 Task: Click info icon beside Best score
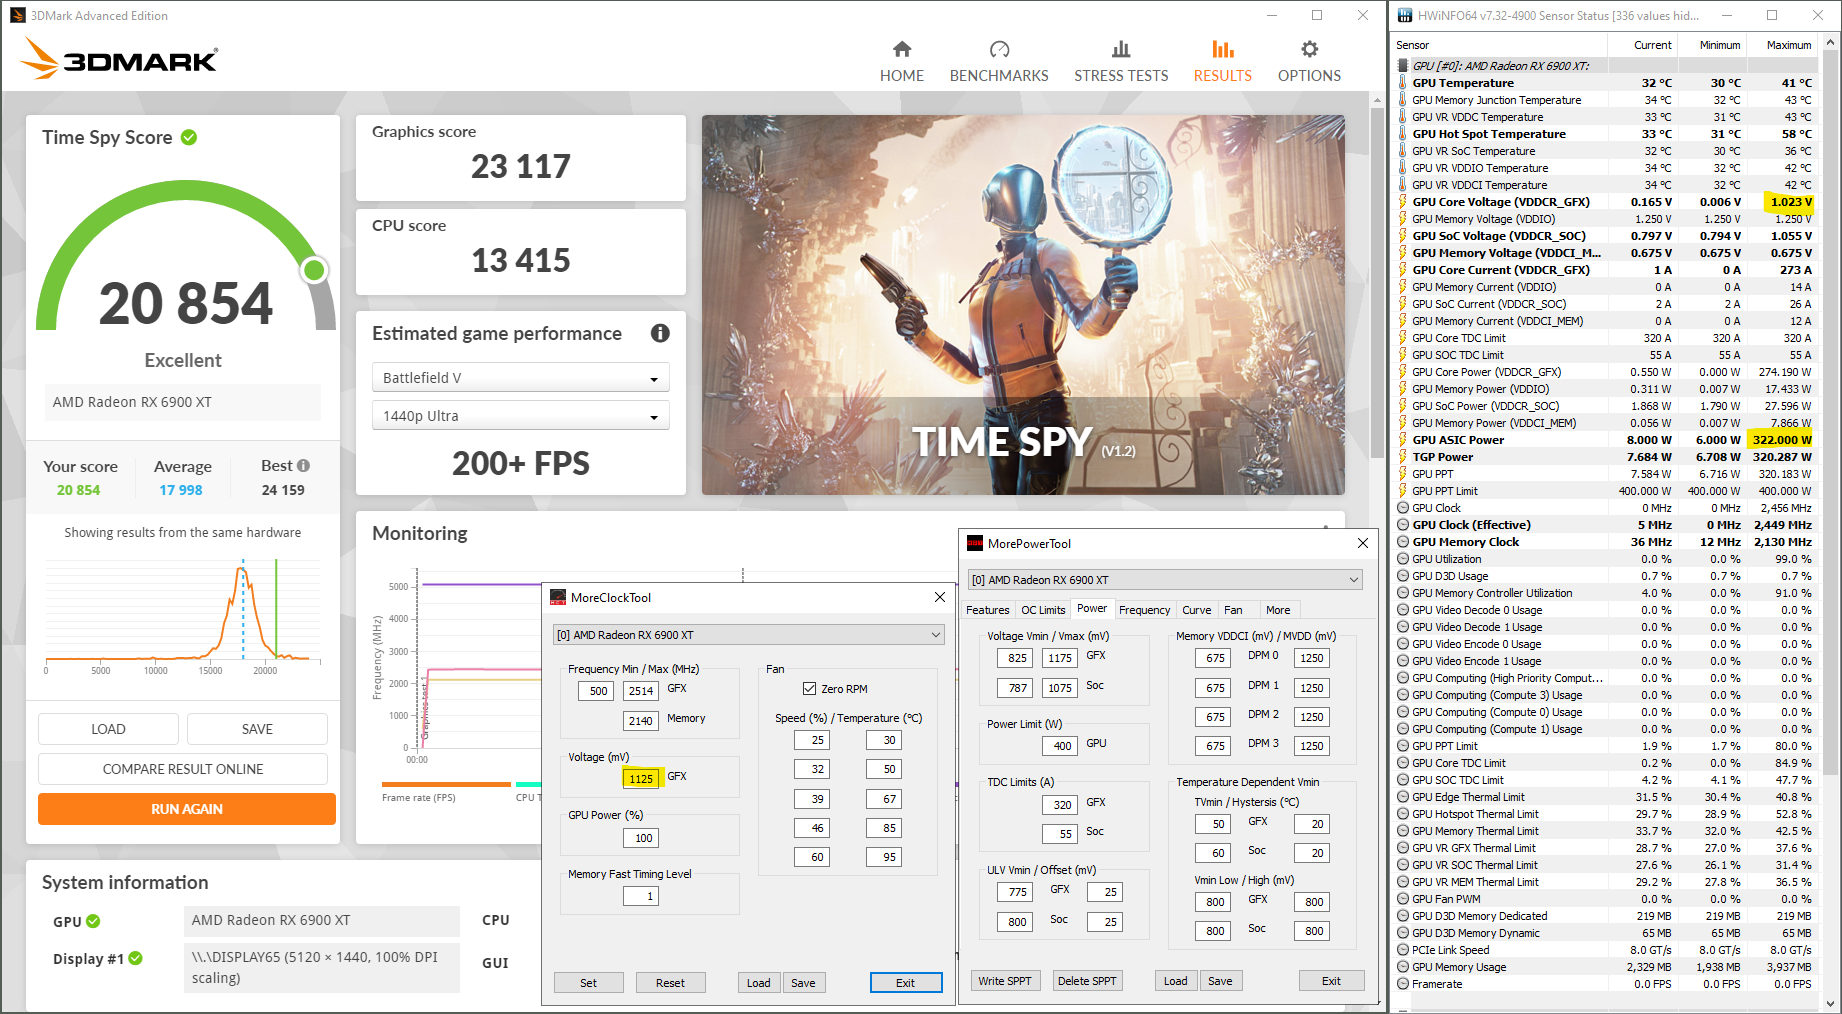303,466
